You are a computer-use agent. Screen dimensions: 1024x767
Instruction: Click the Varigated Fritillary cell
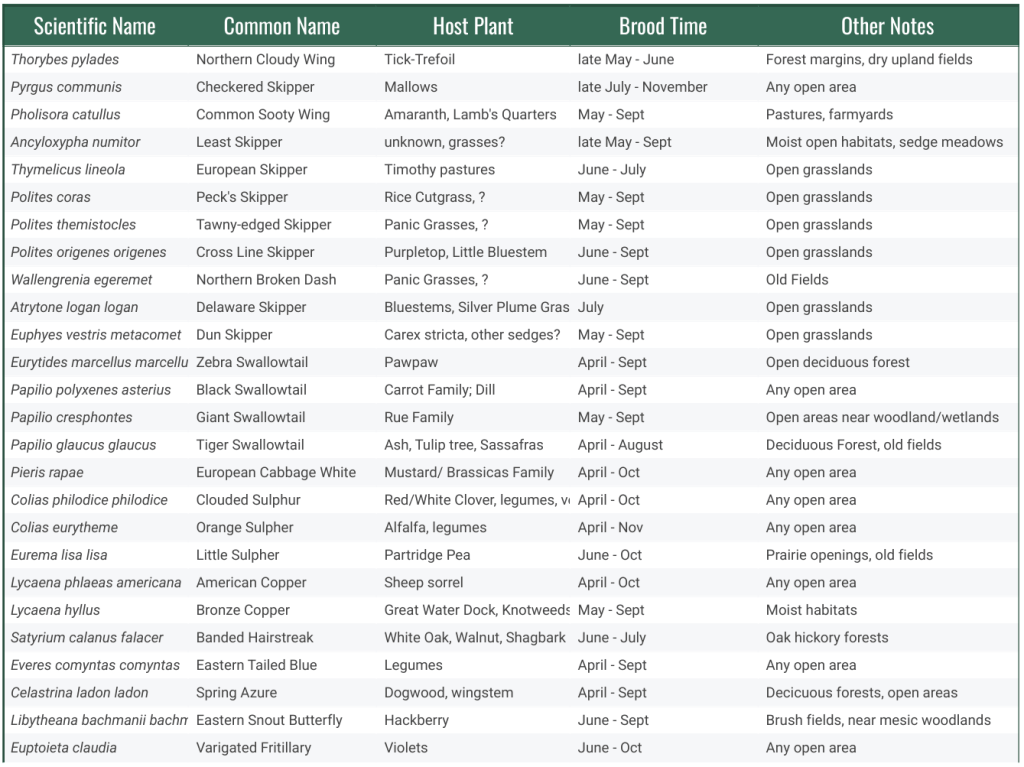253,747
